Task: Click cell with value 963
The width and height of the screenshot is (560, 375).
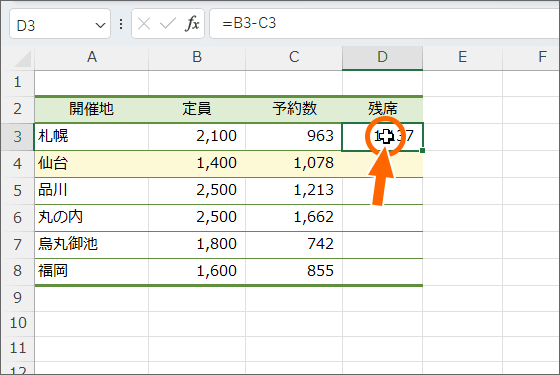Action: pyautogui.click(x=294, y=136)
